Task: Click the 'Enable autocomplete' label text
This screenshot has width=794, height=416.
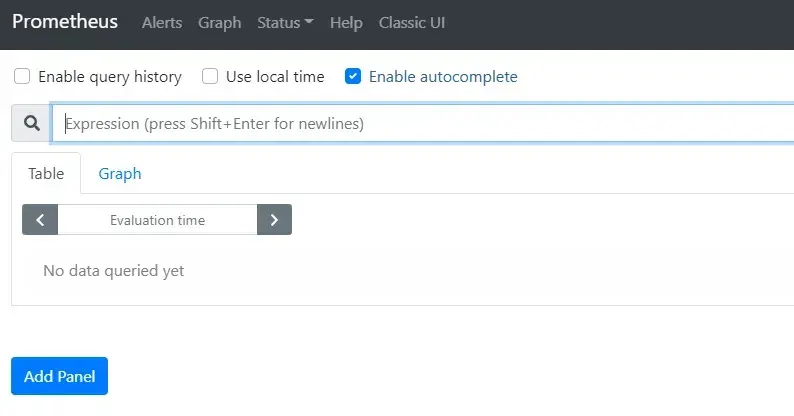Action: click(x=443, y=77)
